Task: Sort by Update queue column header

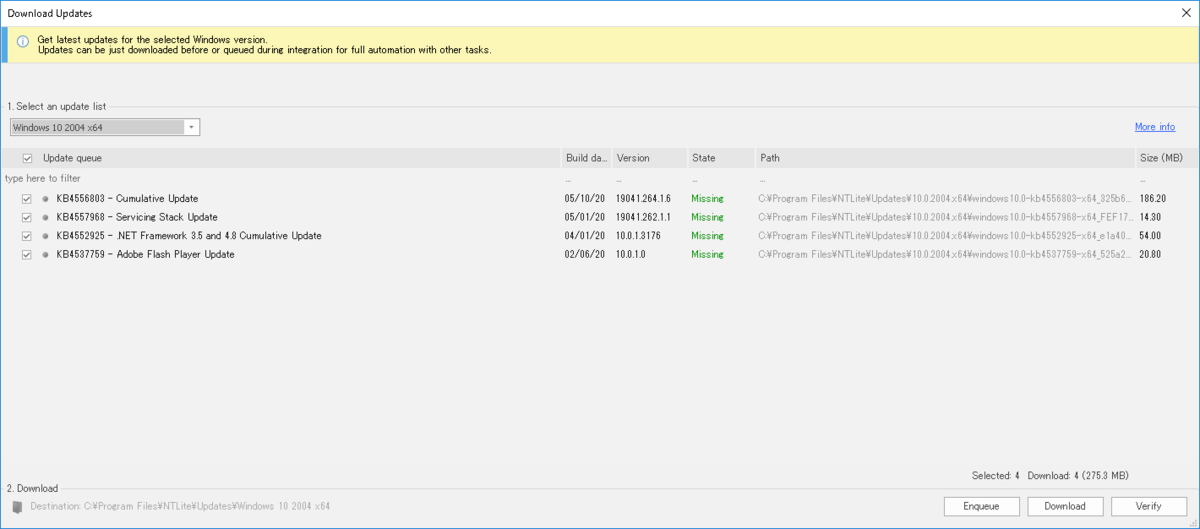Action: 72,158
